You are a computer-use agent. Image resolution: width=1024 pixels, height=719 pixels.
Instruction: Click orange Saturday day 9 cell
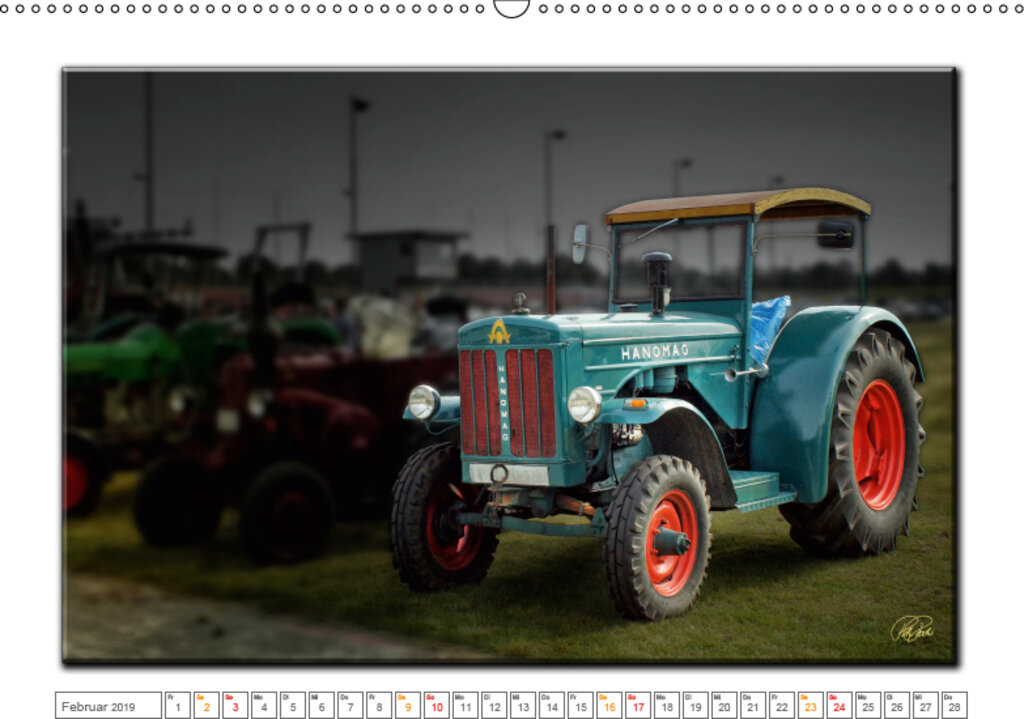408,706
